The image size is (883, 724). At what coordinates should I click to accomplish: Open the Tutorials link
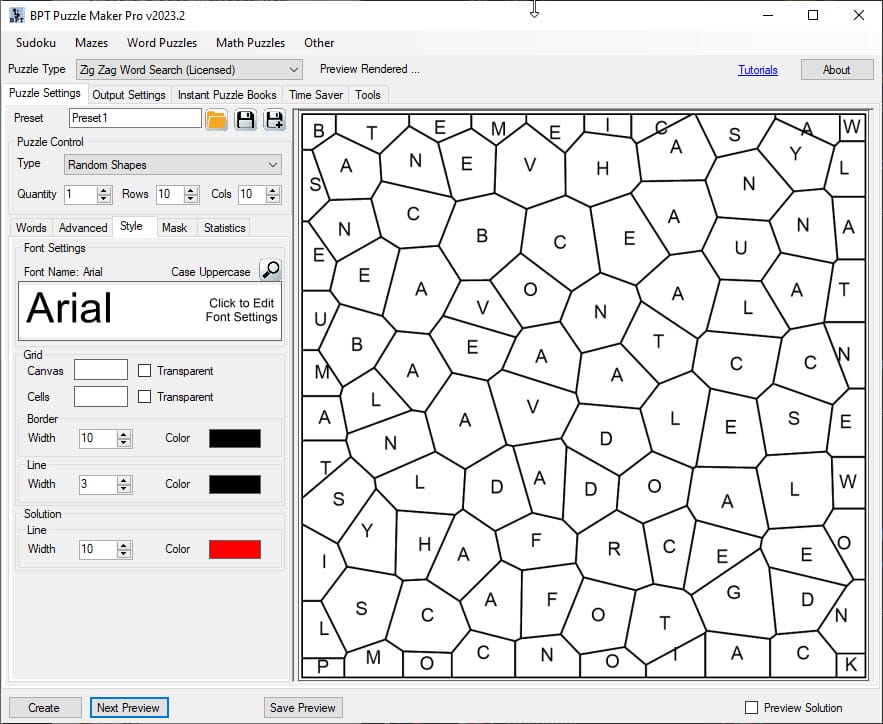[x=758, y=70]
